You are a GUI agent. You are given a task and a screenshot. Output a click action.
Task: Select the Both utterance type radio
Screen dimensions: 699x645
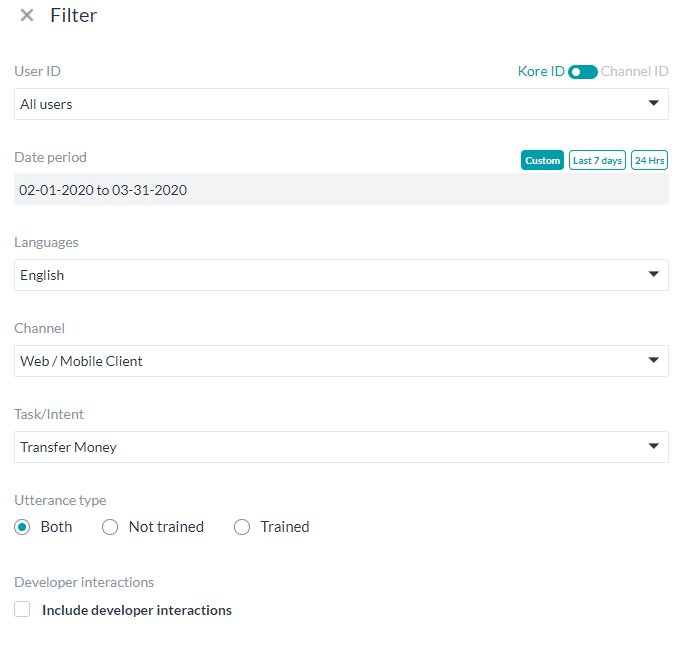click(x=23, y=527)
